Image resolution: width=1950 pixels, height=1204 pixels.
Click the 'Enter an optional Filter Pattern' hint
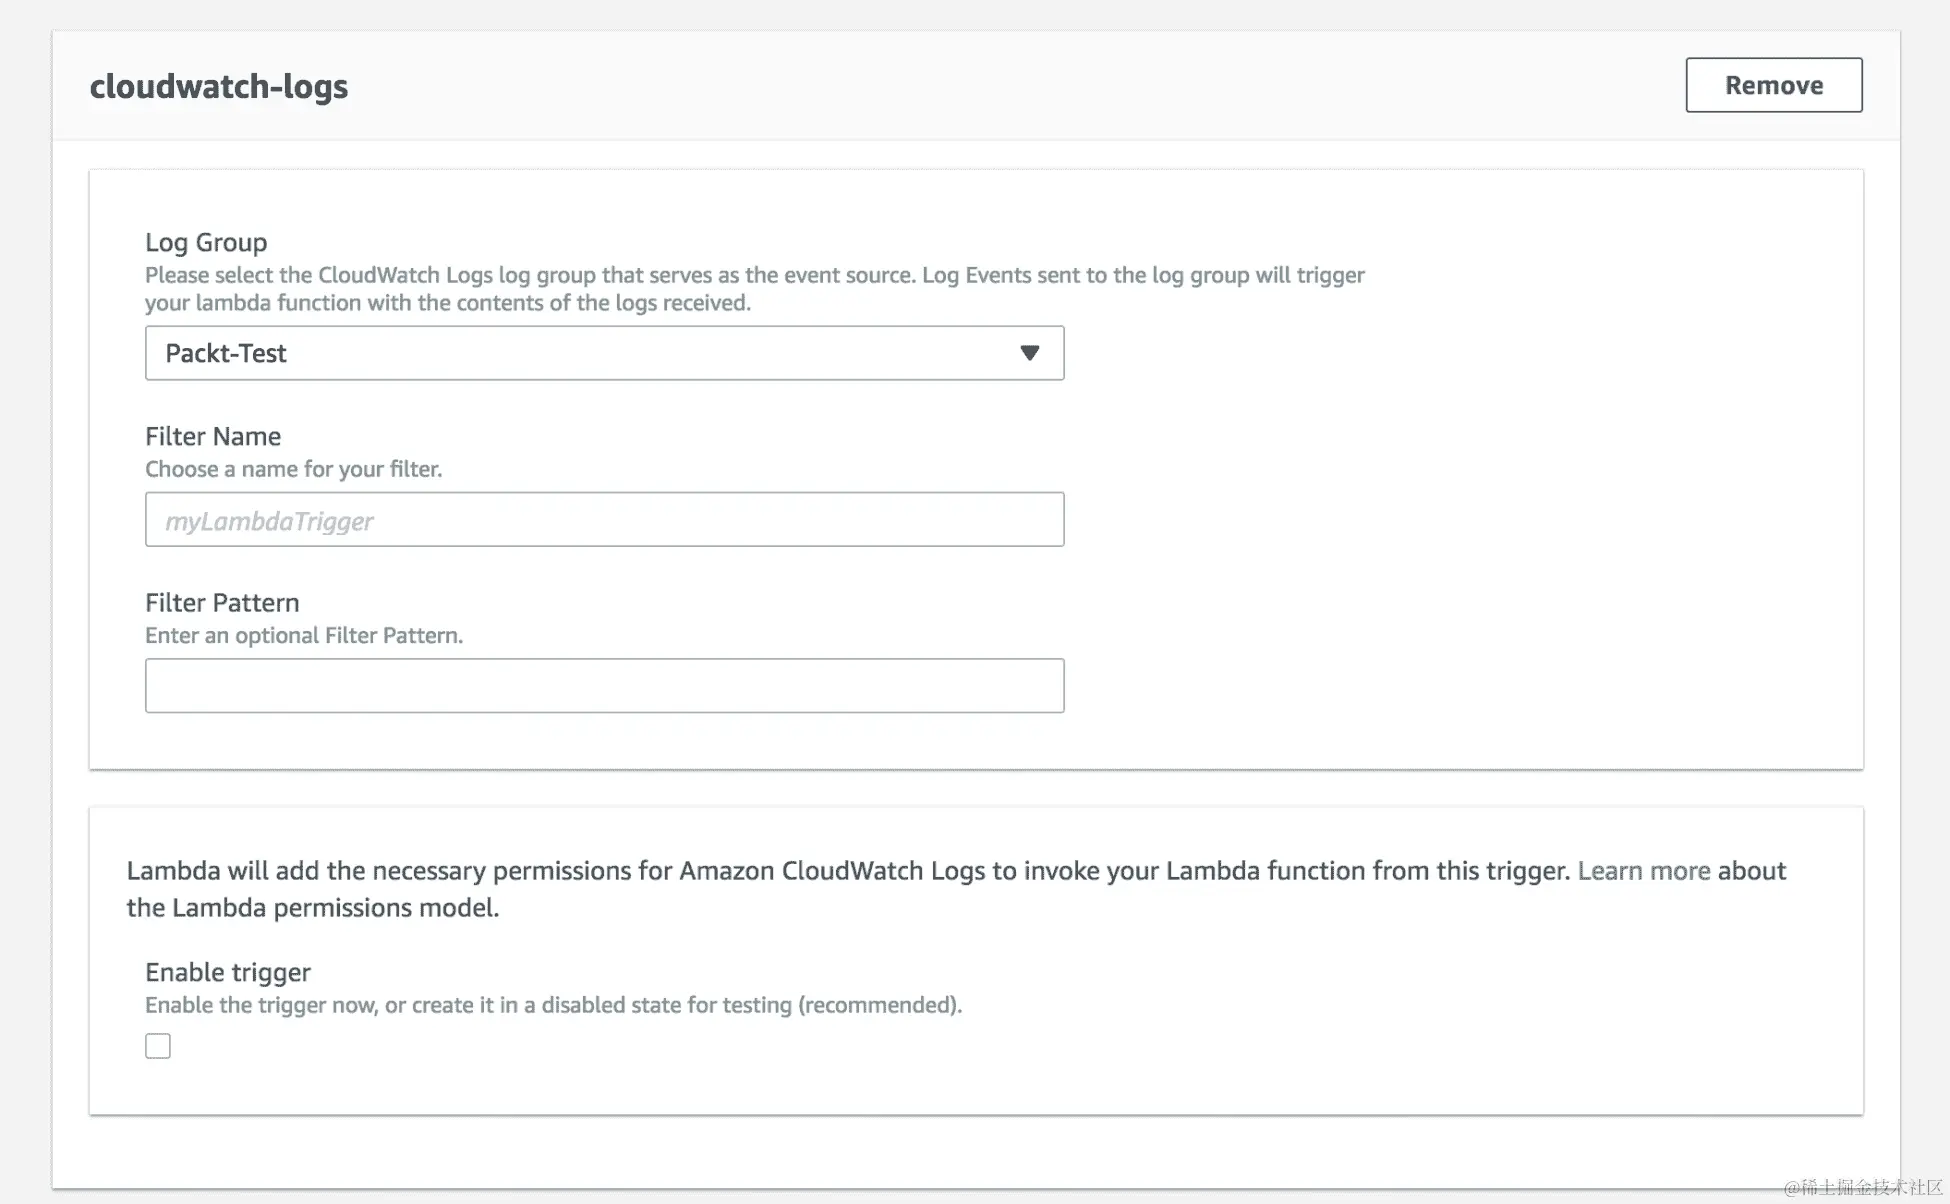[304, 636]
